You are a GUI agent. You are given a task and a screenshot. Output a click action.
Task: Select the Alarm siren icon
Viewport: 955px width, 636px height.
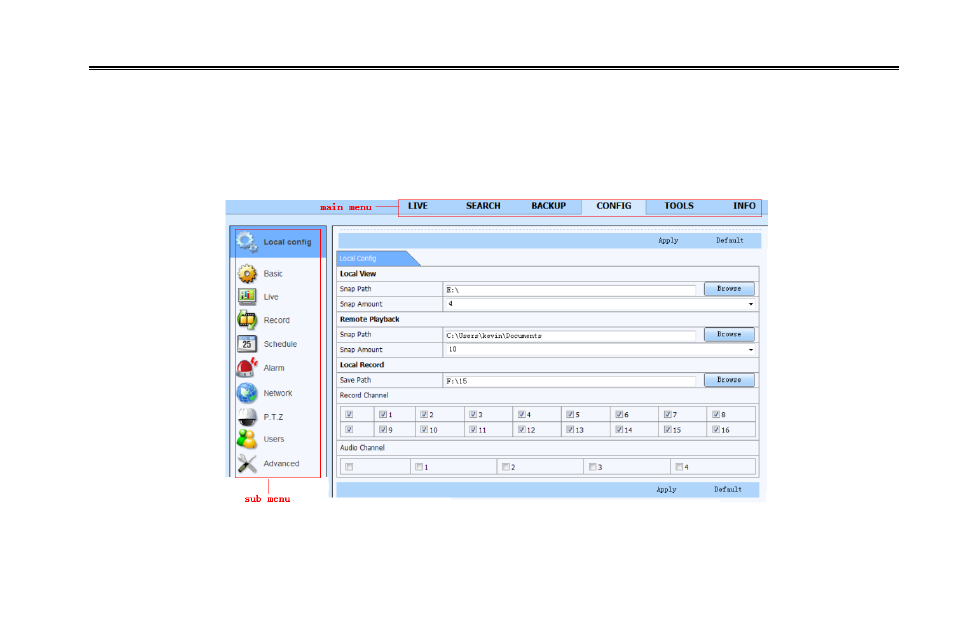(x=247, y=368)
